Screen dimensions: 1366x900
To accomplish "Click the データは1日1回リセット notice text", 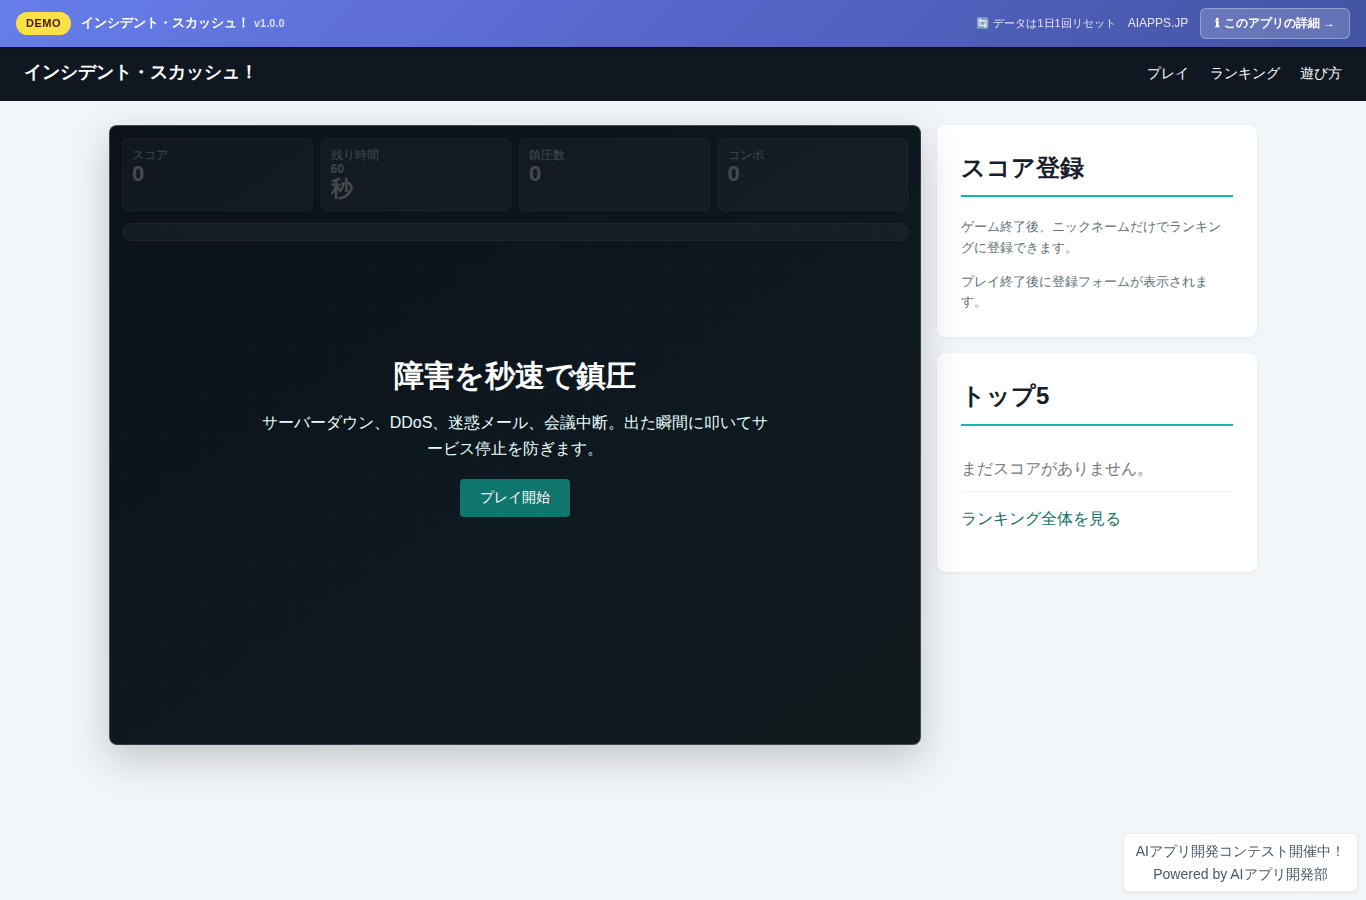I will tap(1053, 23).
